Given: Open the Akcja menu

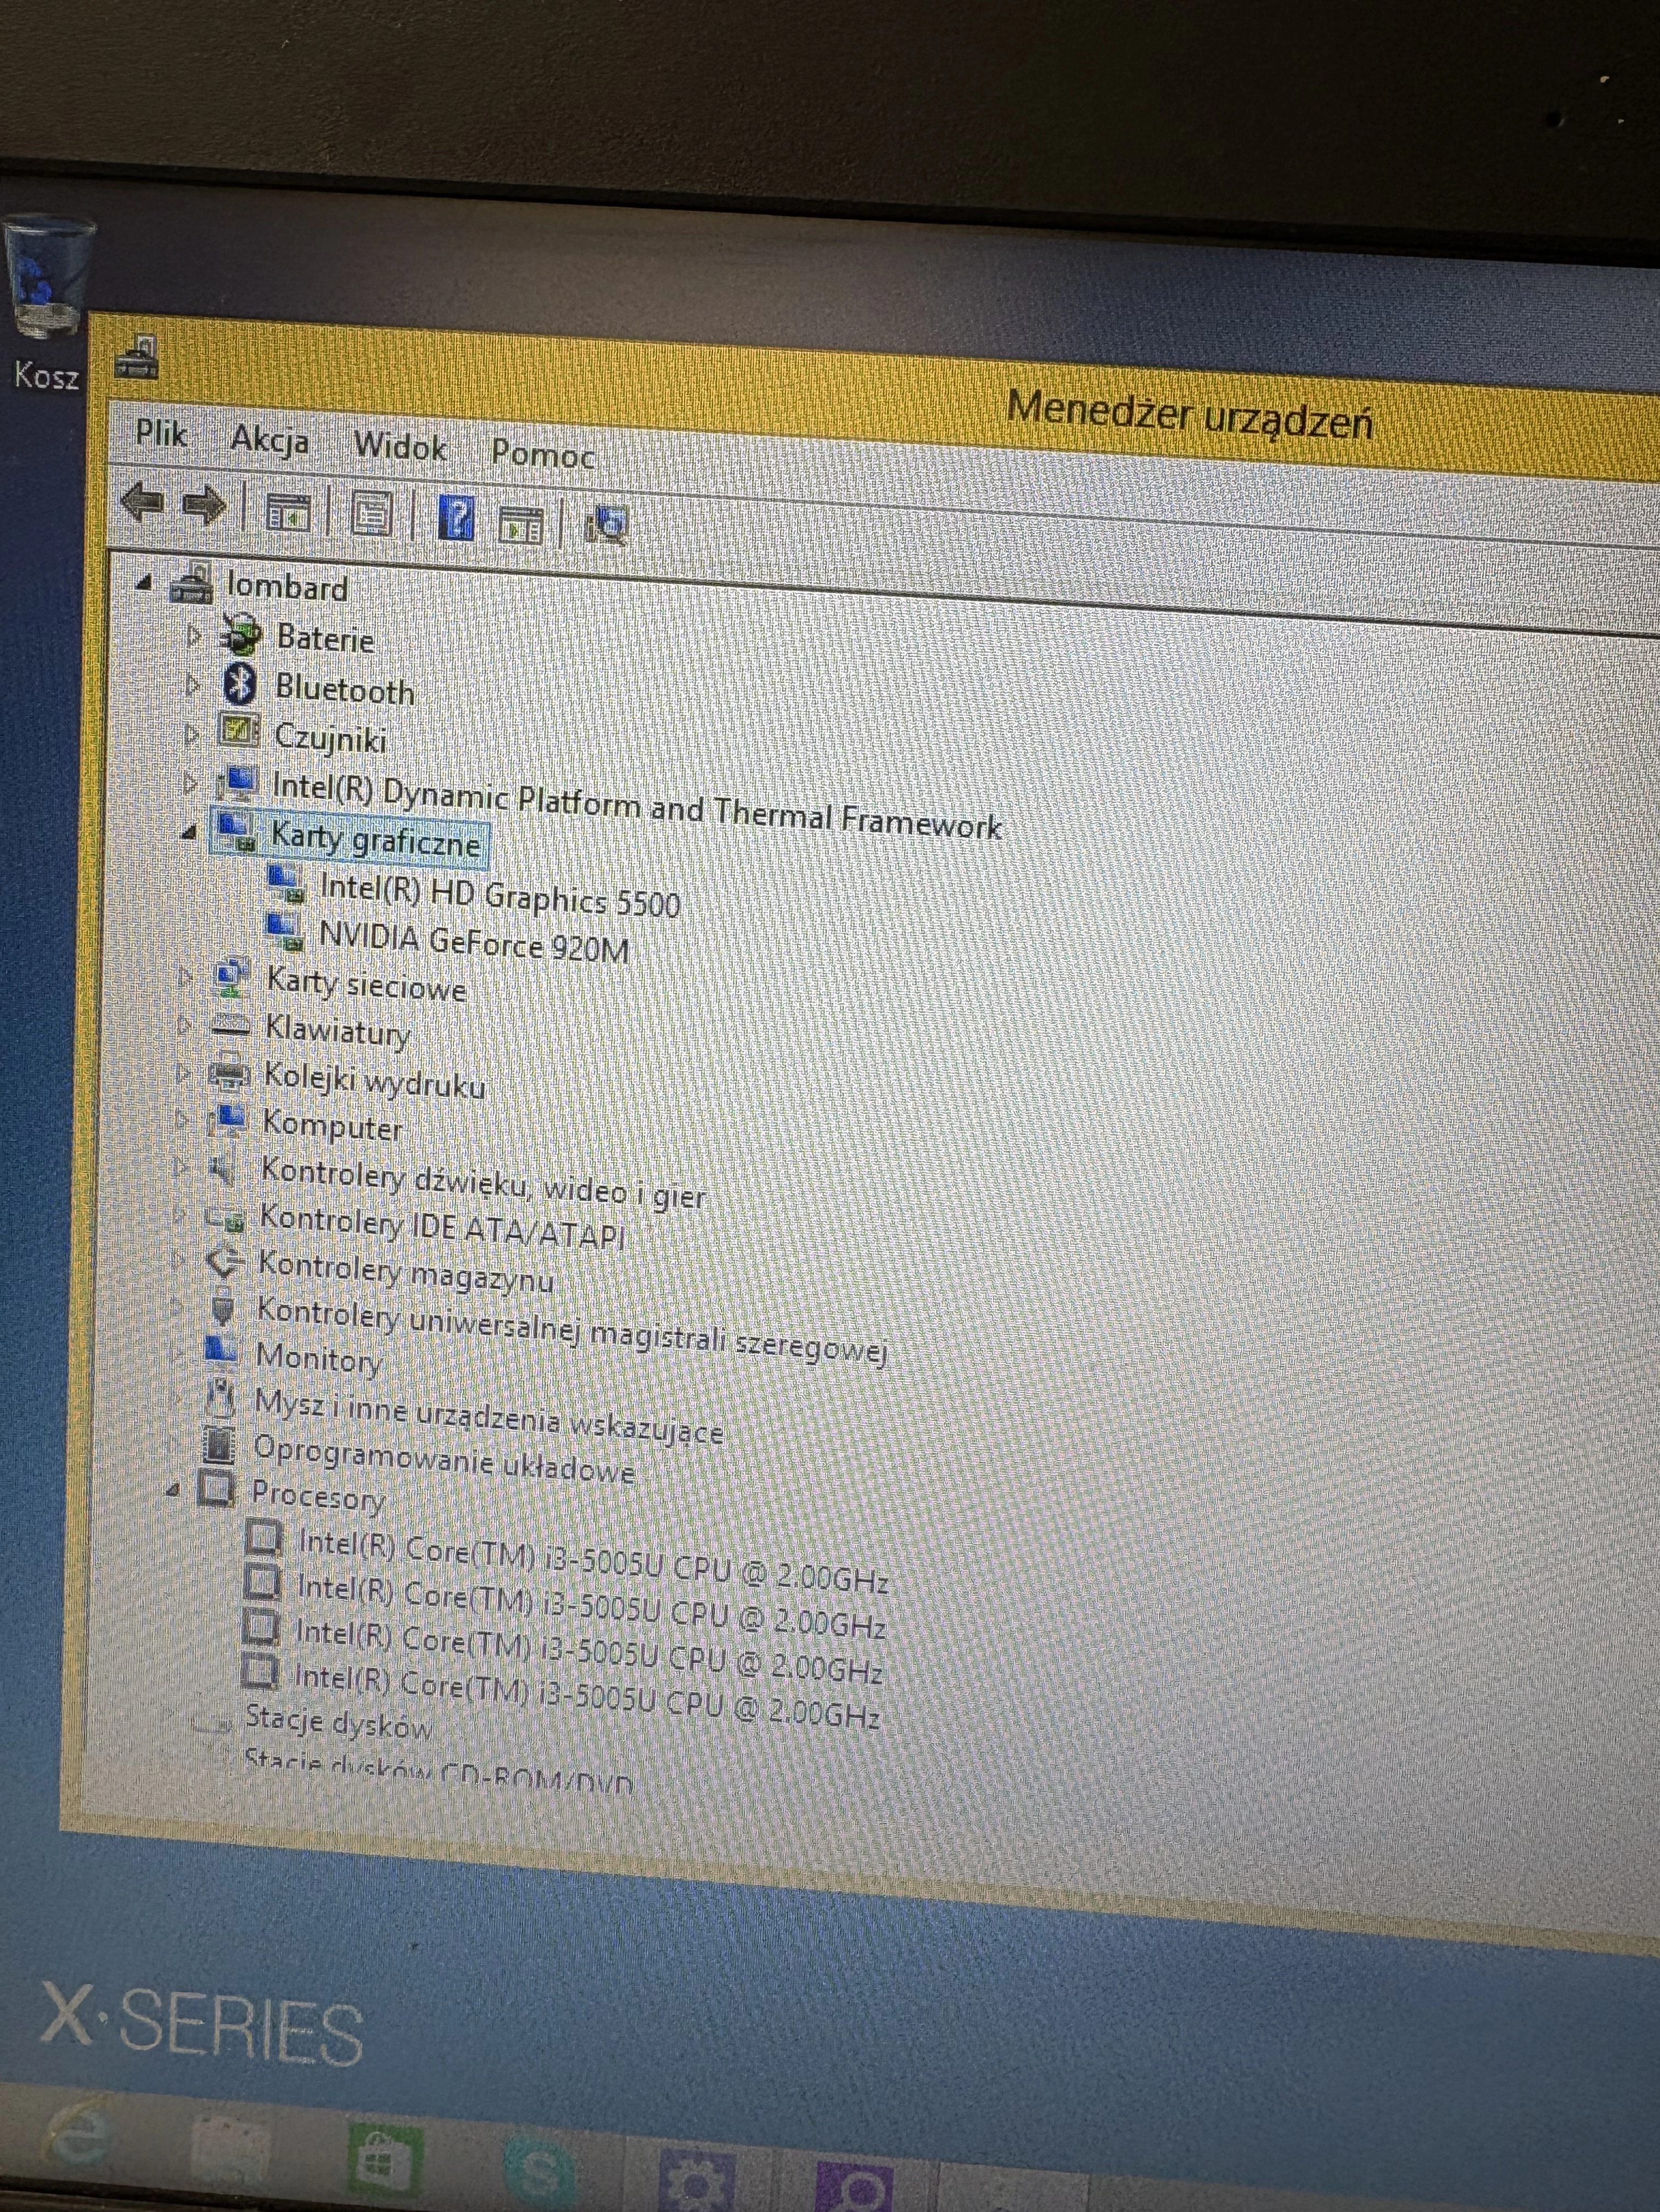Looking at the screenshot, I should 270,440.
